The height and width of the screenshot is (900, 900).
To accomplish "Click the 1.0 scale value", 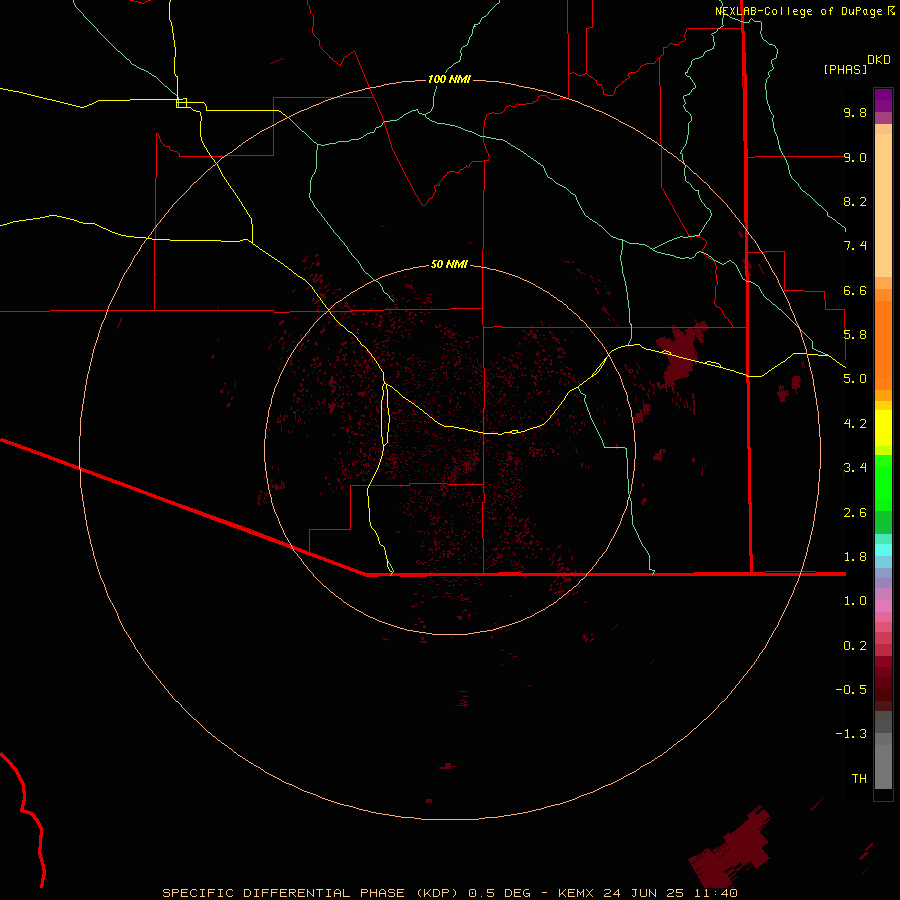I will (855, 601).
